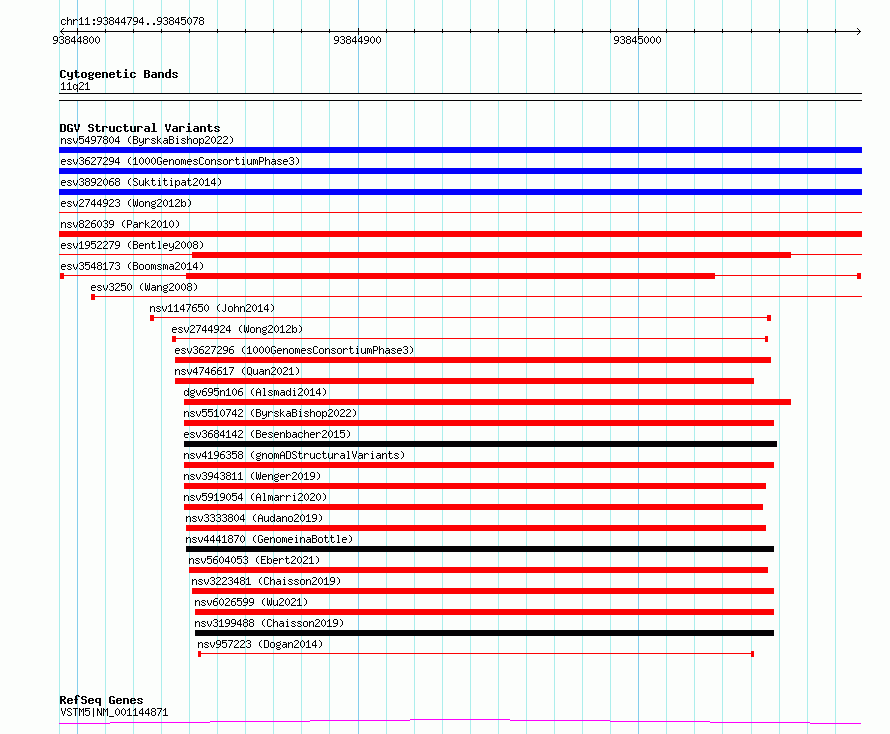Click the nsv5497804 (ByrskaBishop2022) variant label
The height and width of the screenshot is (734, 890).
click(x=147, y=140)
